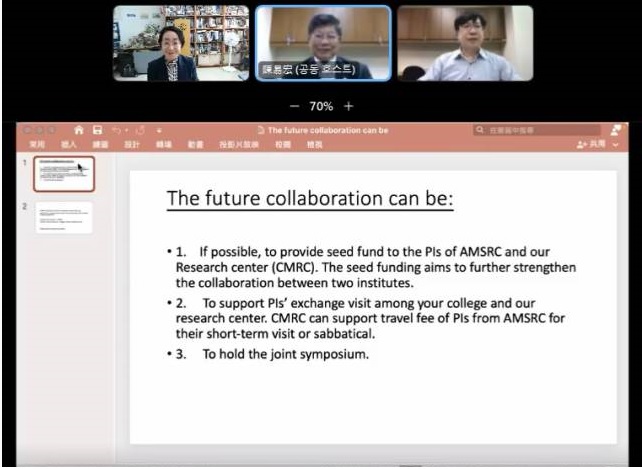Click the Undo arrow icon
Image resolution: width=642 pixels, height=469 pixels.
click(x=116, y=130)
